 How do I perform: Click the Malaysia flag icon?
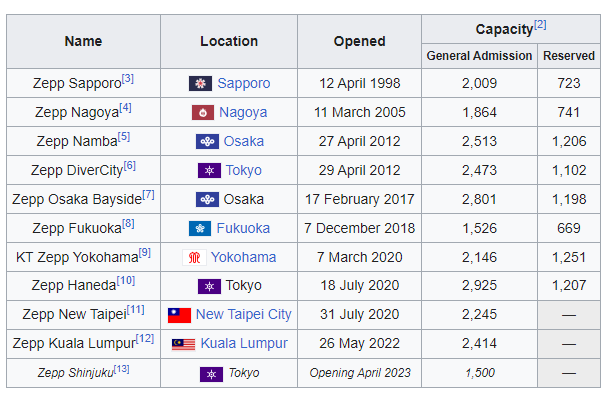coord(183,344)
